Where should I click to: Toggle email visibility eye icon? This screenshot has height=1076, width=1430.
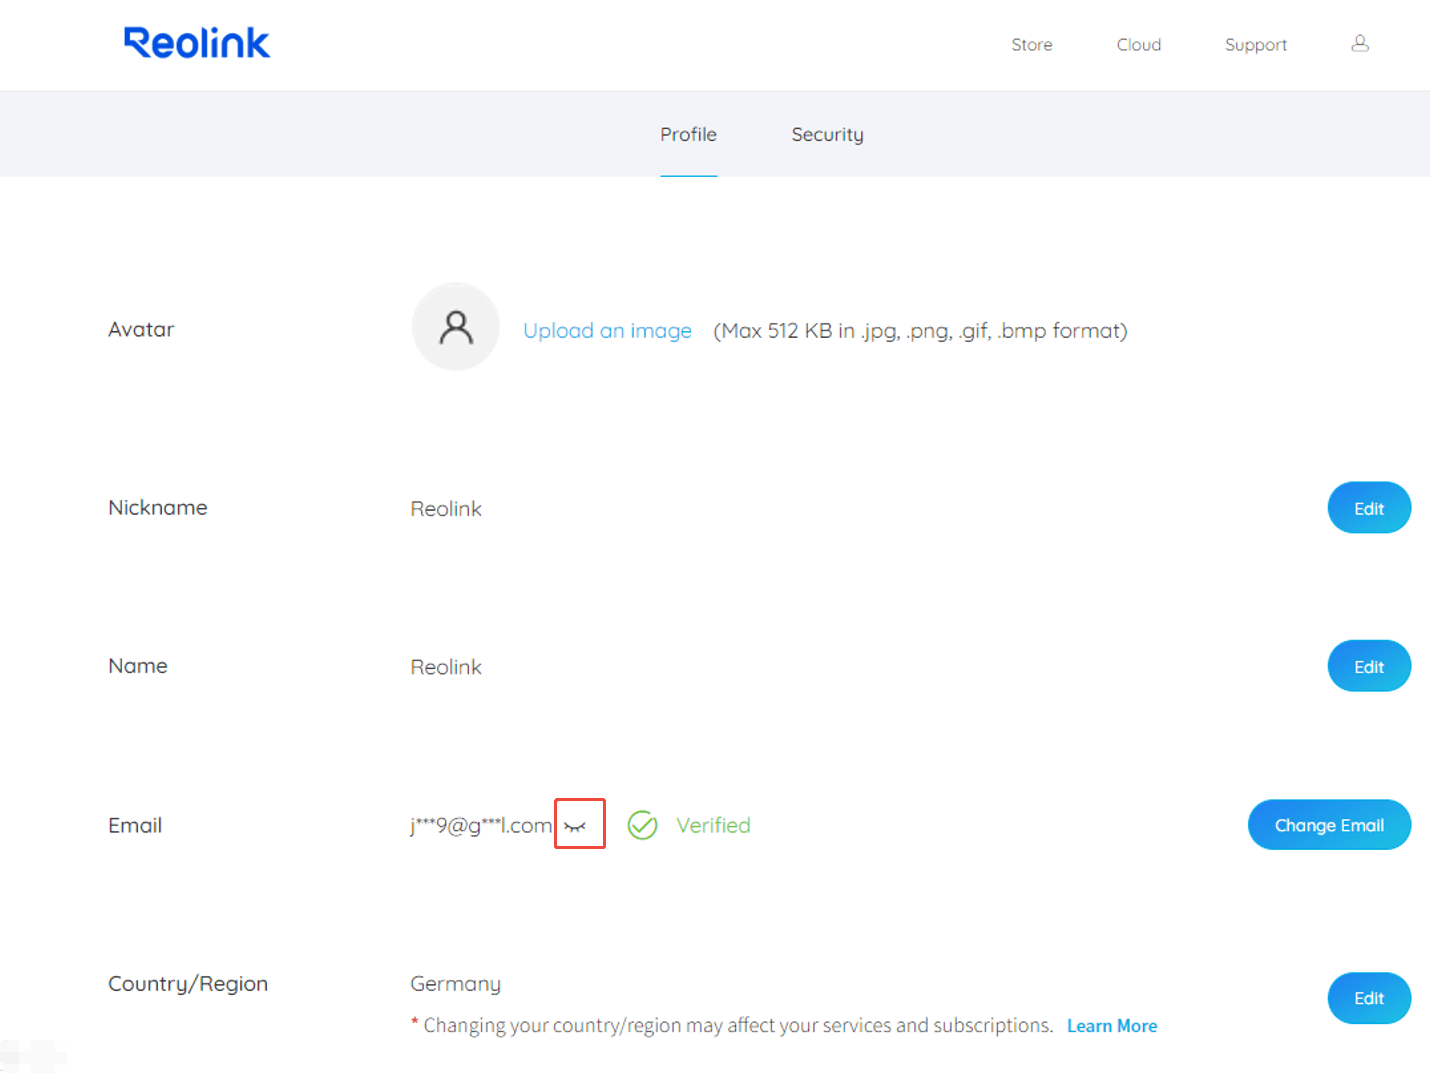[x=575, y=826]
